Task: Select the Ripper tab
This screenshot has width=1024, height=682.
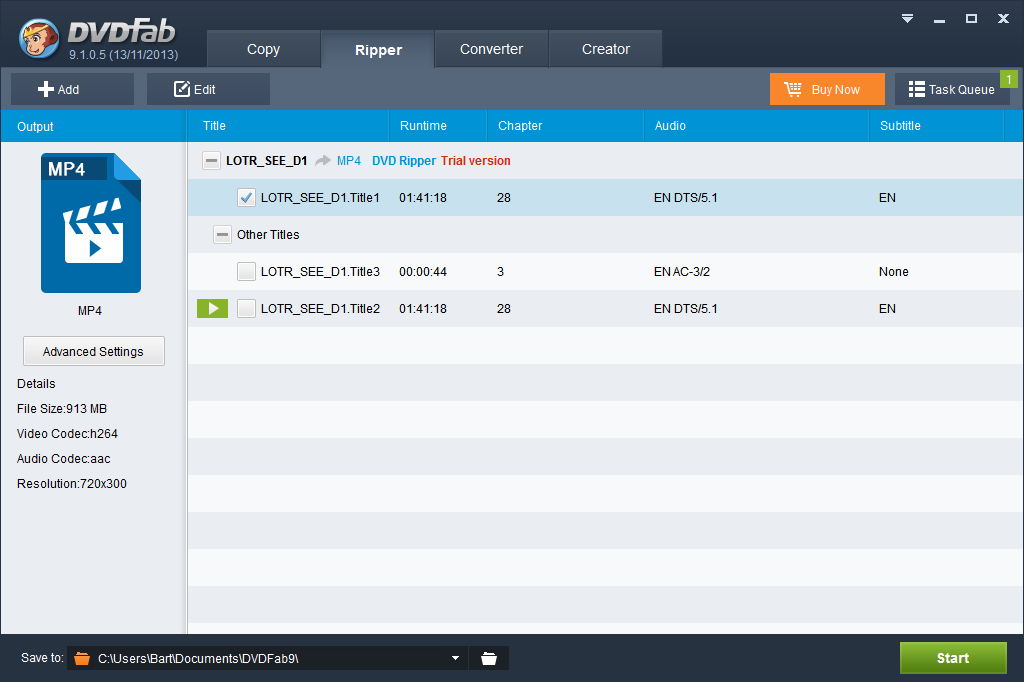Action: point(378,50)
